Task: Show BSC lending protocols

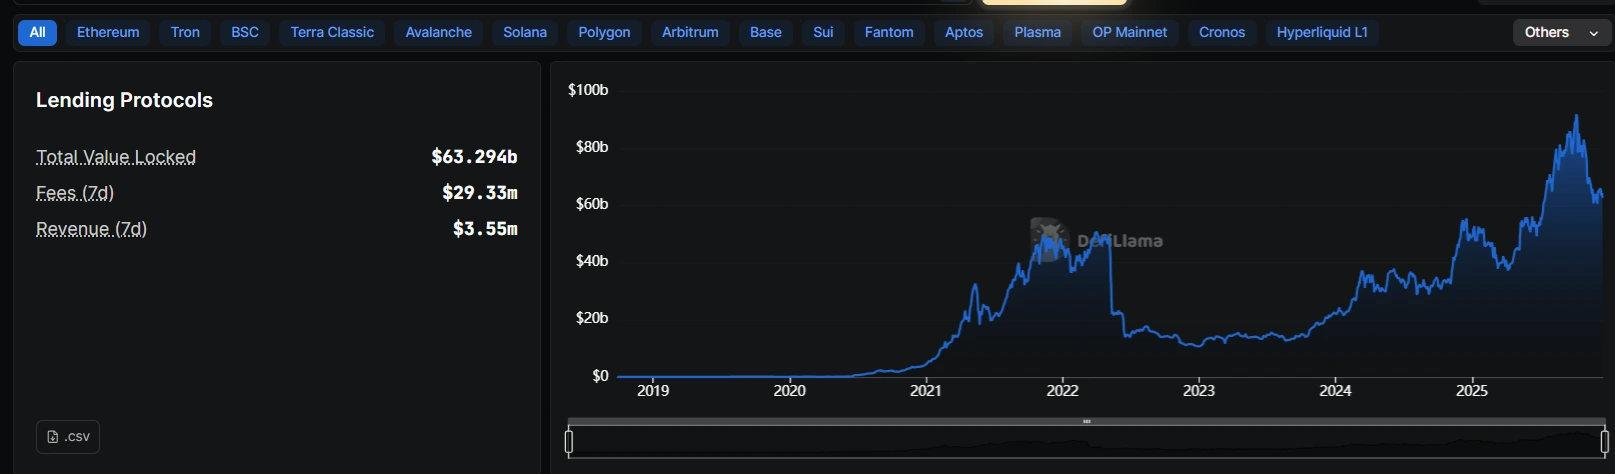Action: [x=245, y=32]
